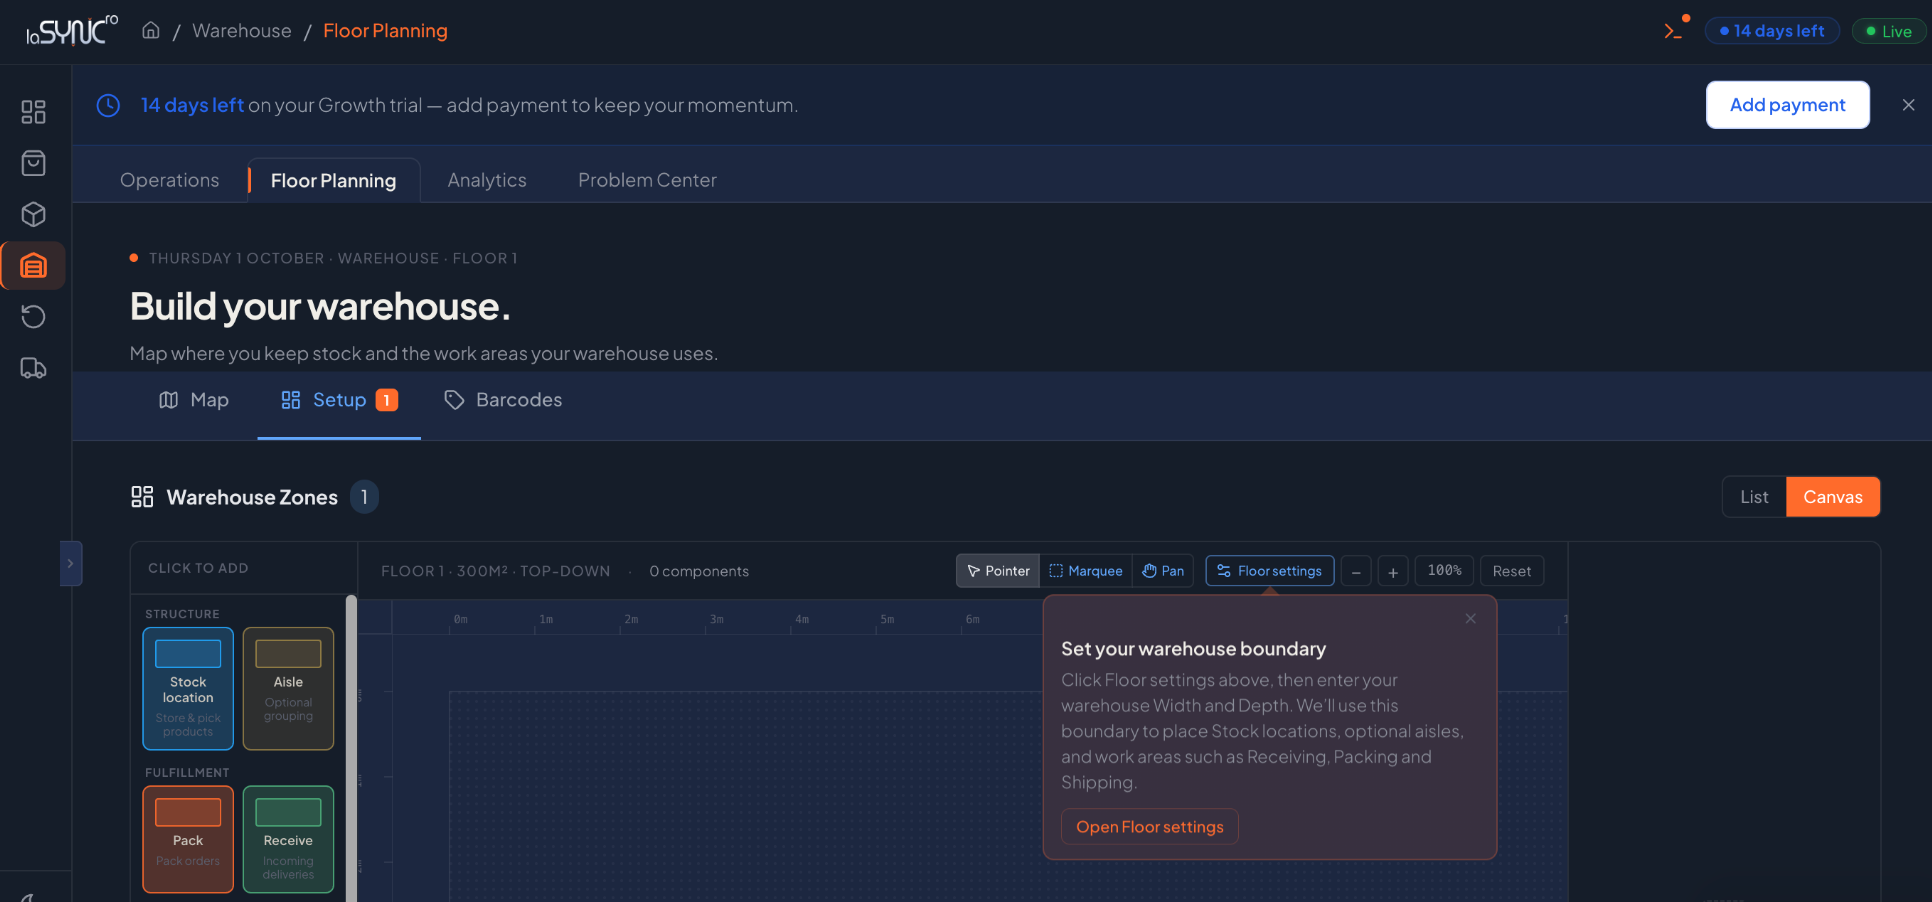Screen dimensions: 1932x902
Task: Open the package box sidebar icon
Action: point(34,214)
